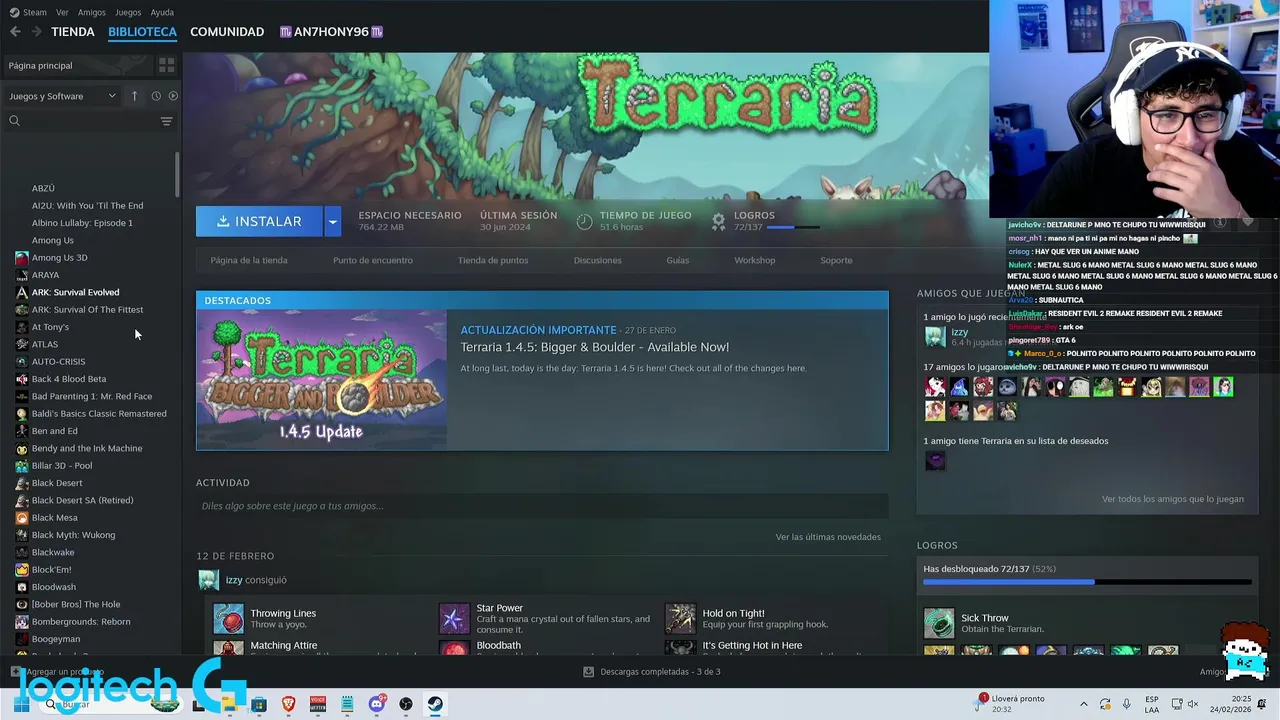Viewport: 1280px width, 720px height.
Task: Open the Amigos menu
Action: 91,12
